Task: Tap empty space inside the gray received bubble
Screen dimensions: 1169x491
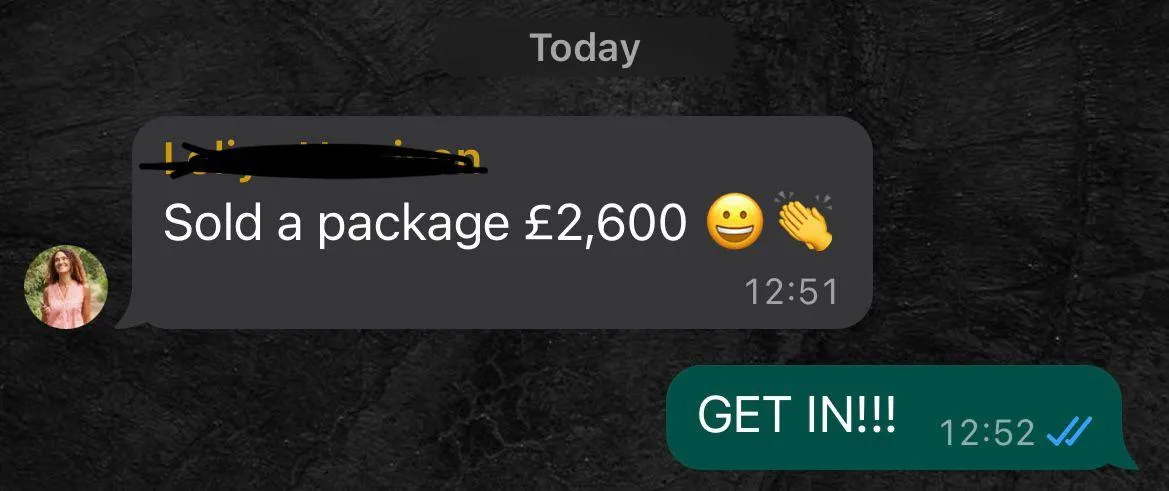Action: [x=447, y=291]
